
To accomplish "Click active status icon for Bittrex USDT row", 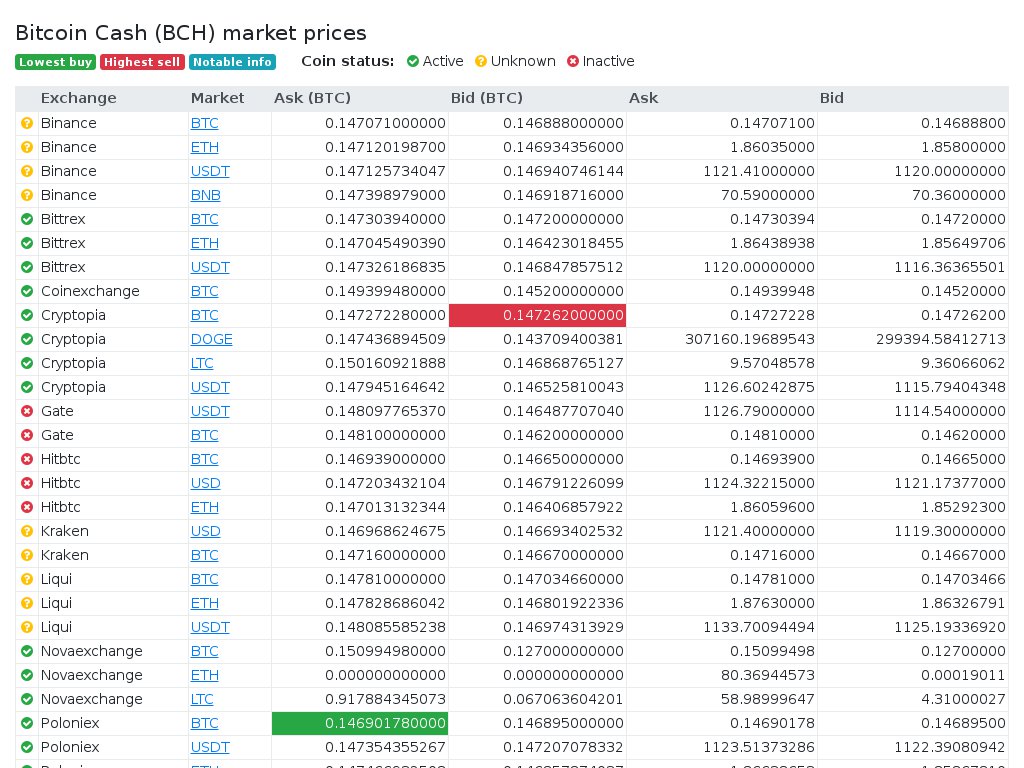I will (x=27, y=267).
